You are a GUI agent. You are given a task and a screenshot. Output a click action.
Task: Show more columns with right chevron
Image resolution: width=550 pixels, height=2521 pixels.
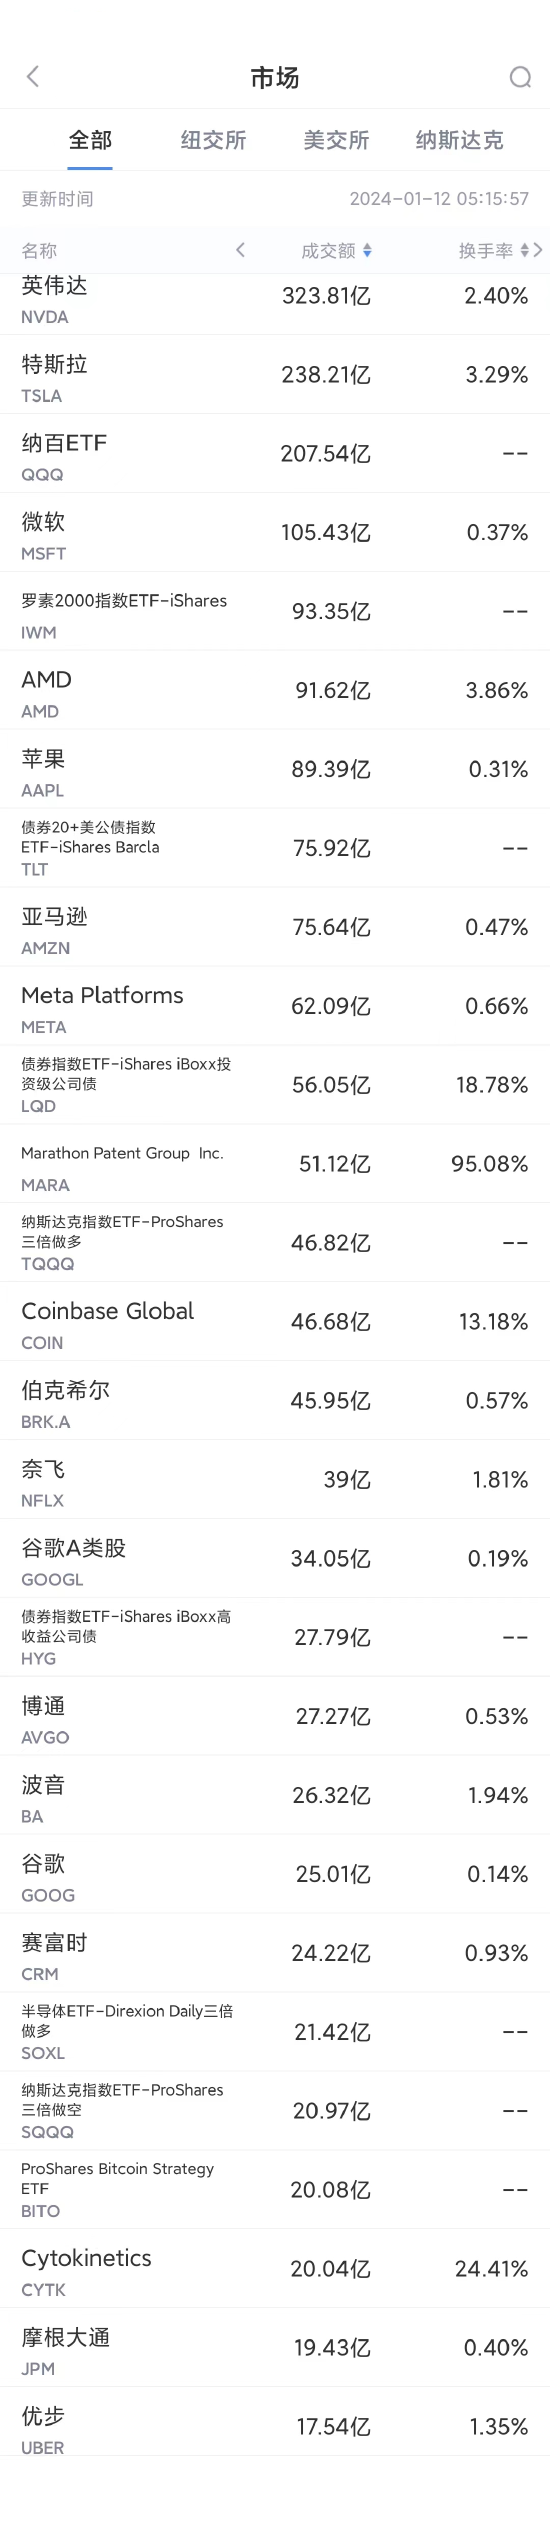click(x=538, y=250)
